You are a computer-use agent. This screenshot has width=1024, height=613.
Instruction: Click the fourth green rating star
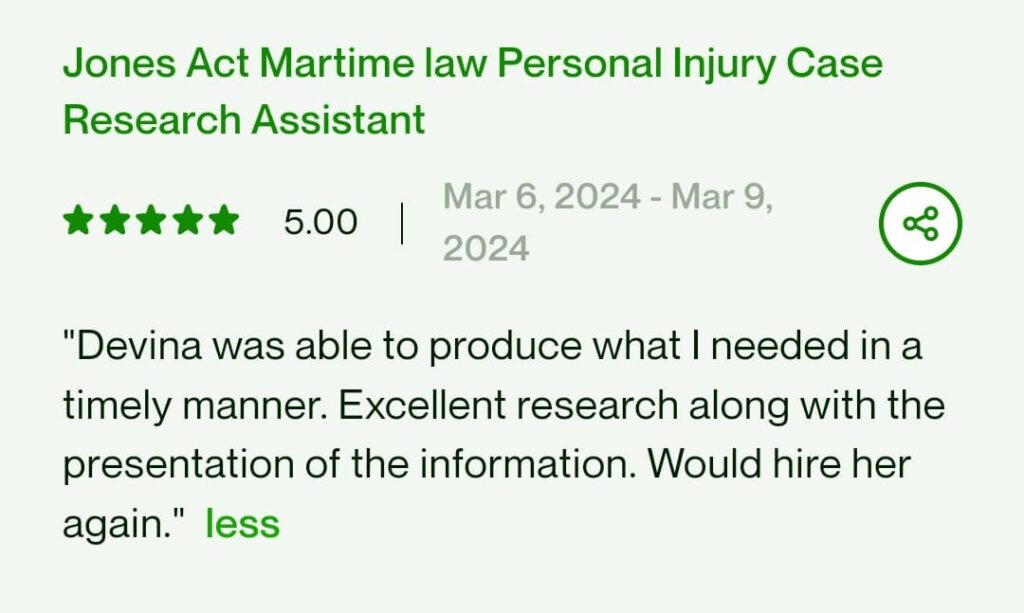pos(187,221)
